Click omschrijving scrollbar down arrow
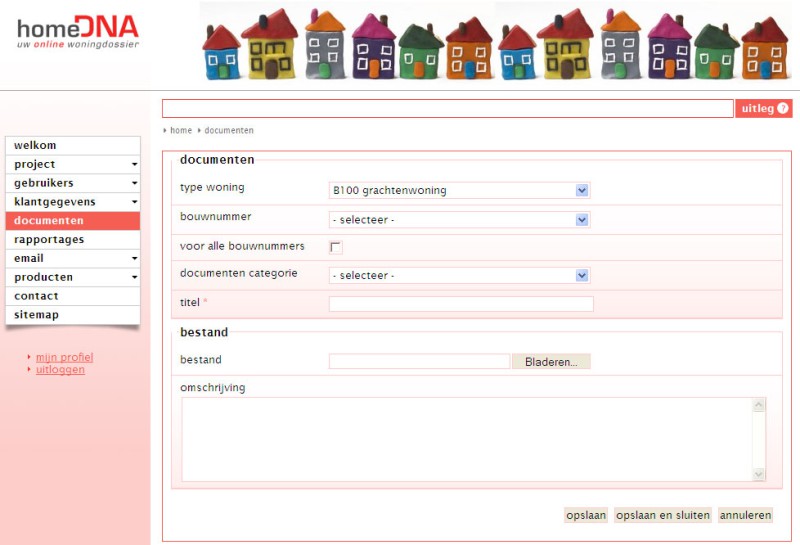 (x=759, y=474)
